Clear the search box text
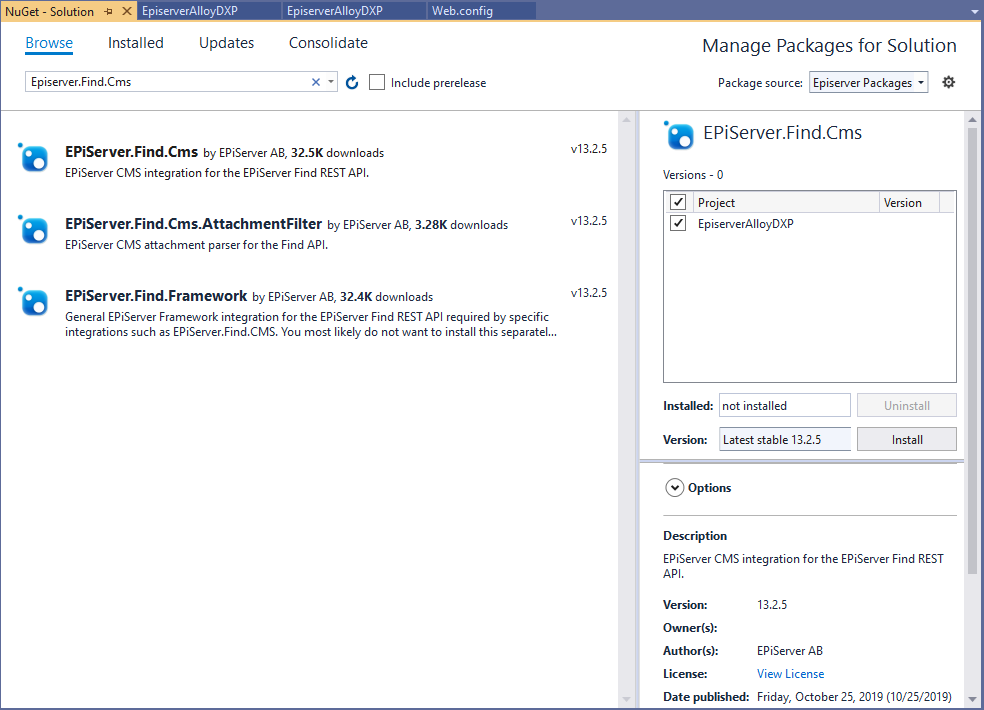Screen dimensions: 984x710 click(x=316, y=83)
